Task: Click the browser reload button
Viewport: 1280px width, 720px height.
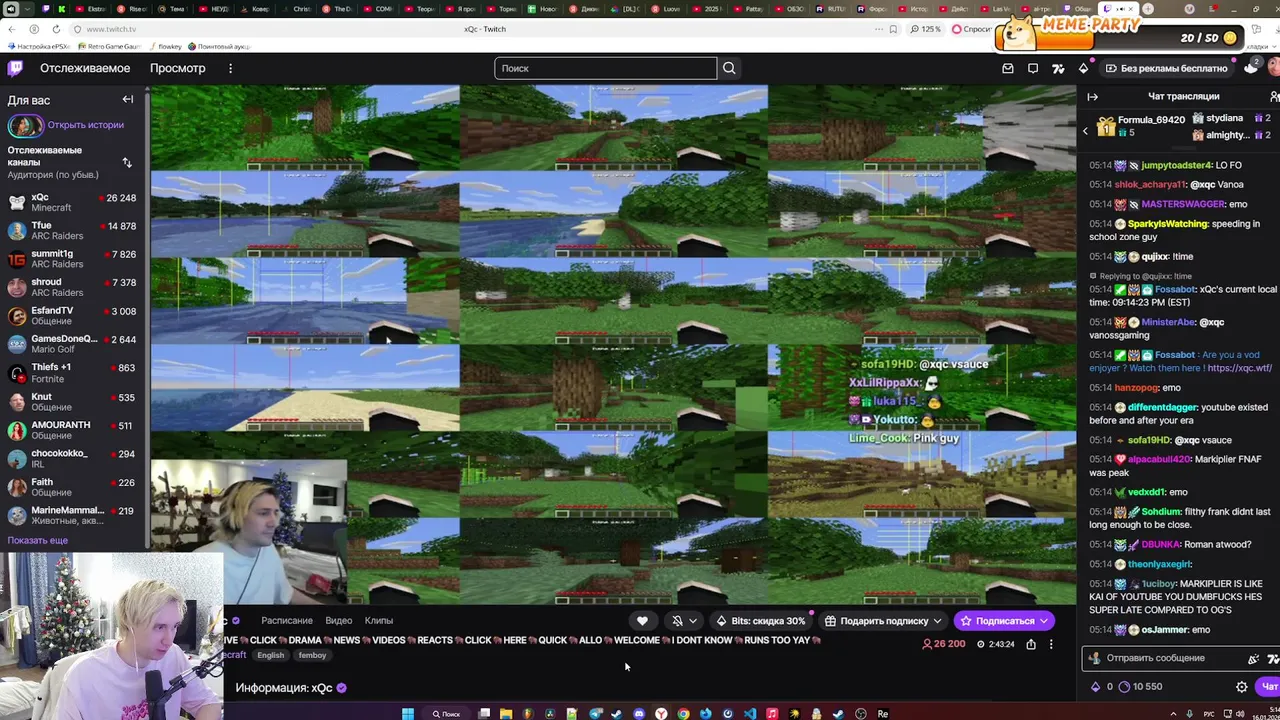Action: [x=56, y=29]
